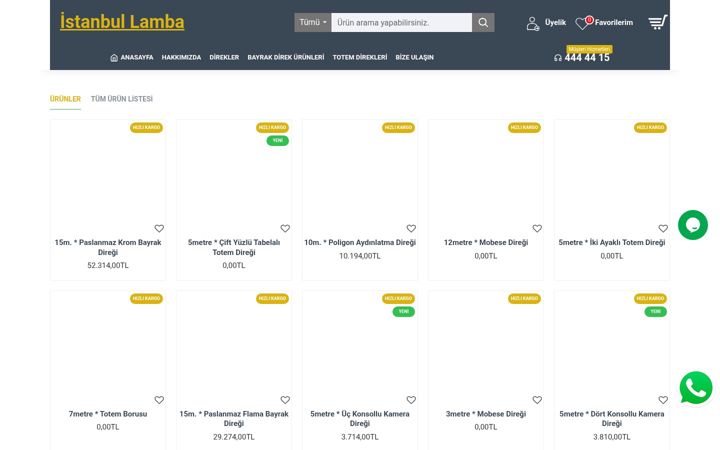The image size is (720, 450).
Task: Open 5metre Çift Yüzlü Tabelalı Totem title
Action: pos(234,247)
